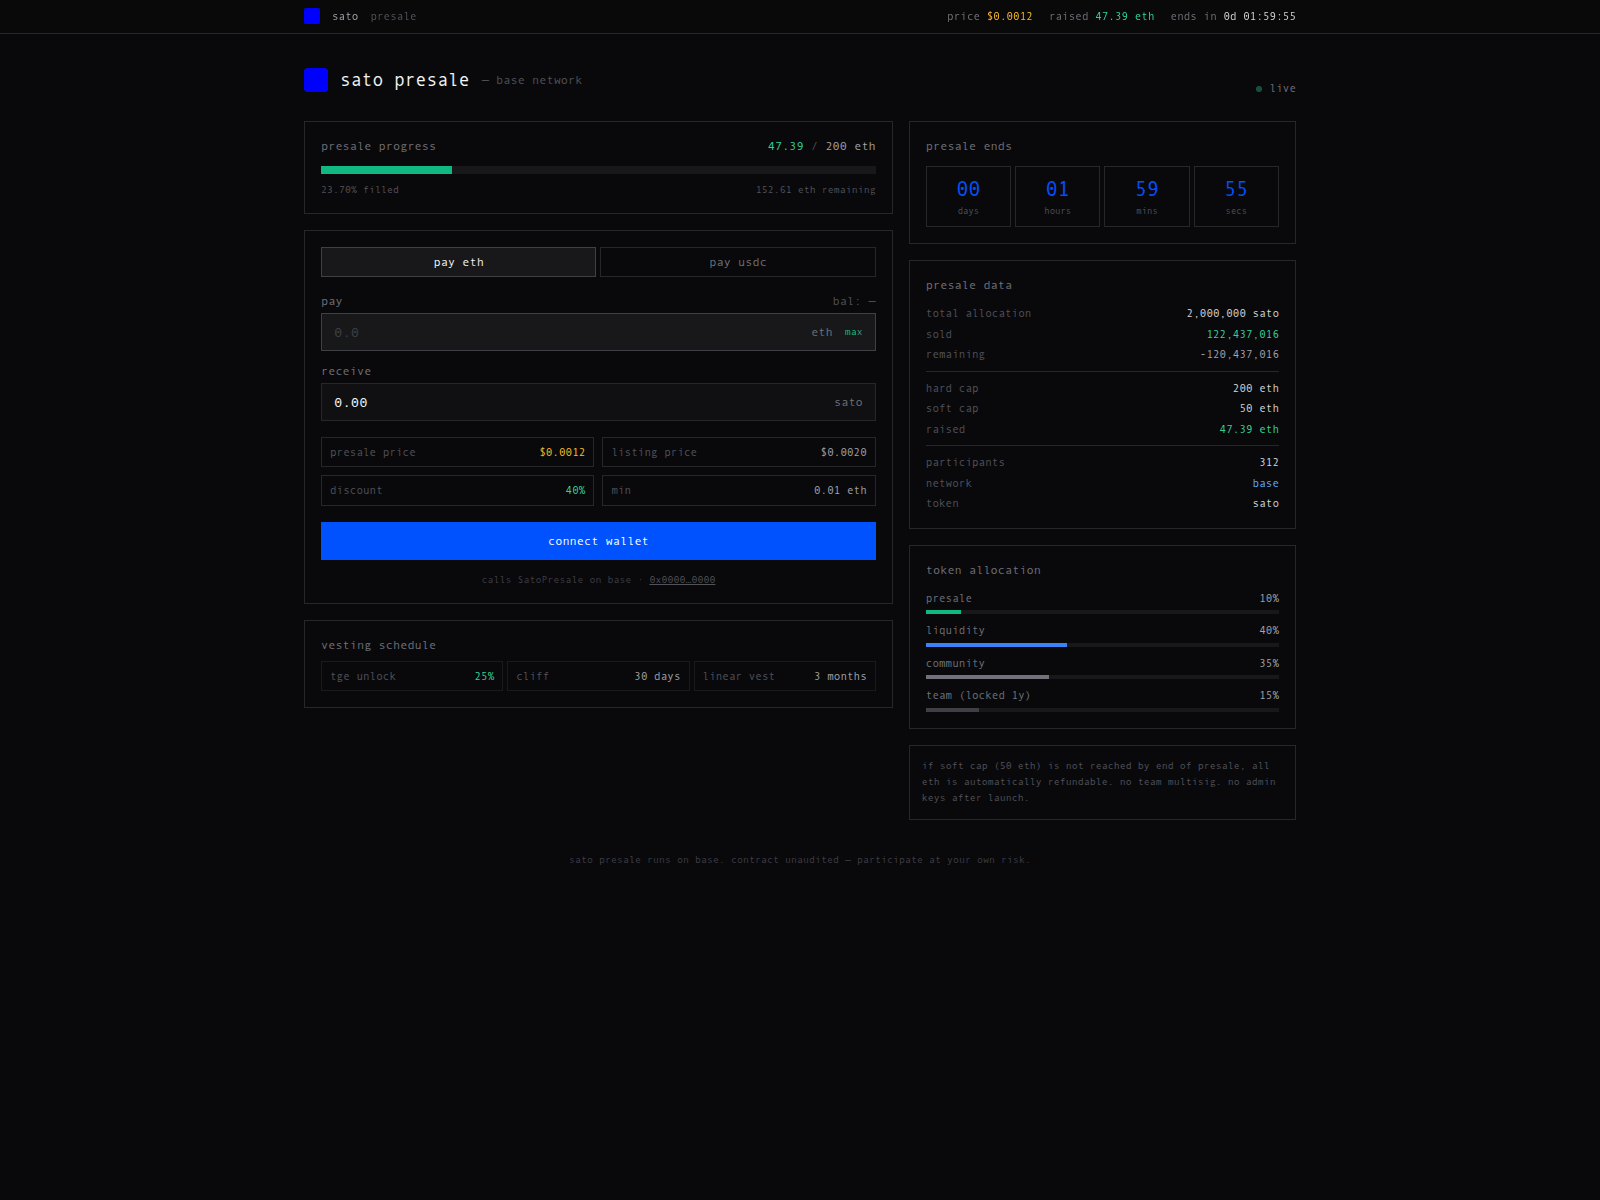Click the presale progress bar
The image size is (1600, 1200).
pyautogui.click(x=598, y=170)
